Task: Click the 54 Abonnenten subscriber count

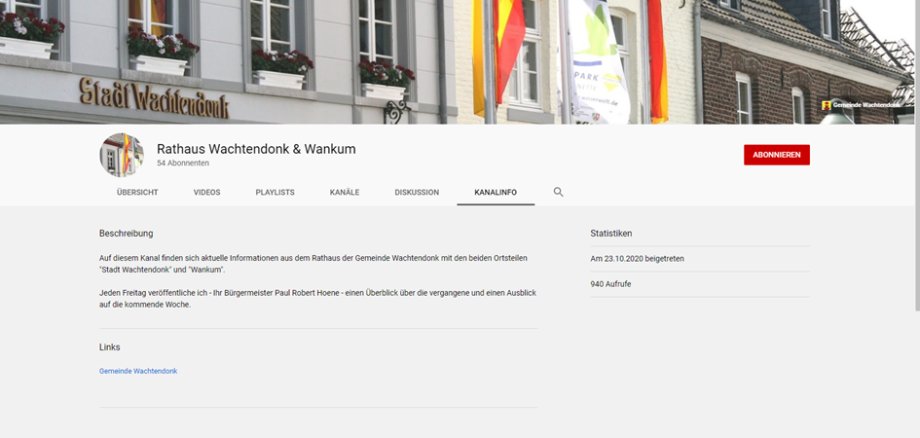Action: coord(183,163)
